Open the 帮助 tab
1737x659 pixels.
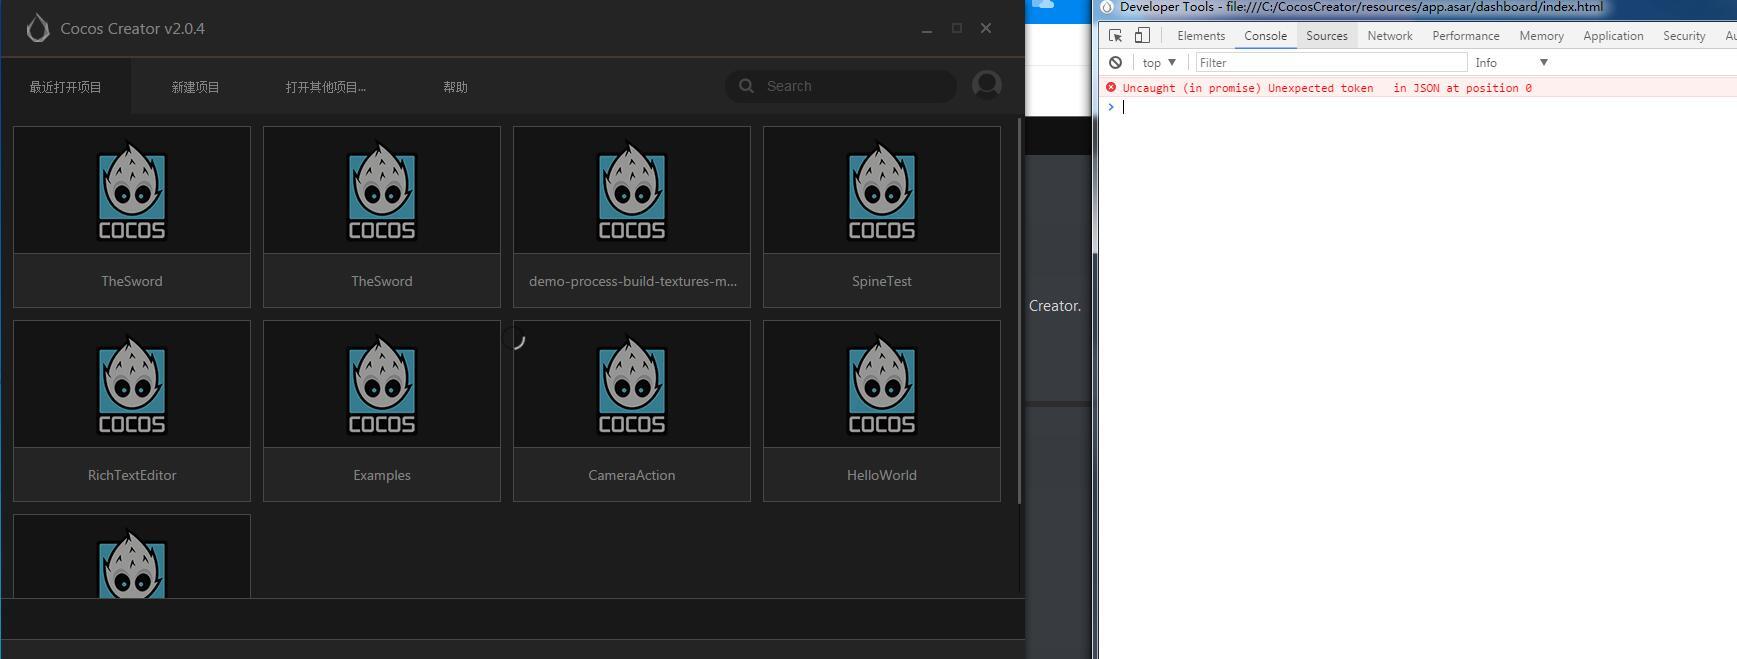(x=455, y=87)
